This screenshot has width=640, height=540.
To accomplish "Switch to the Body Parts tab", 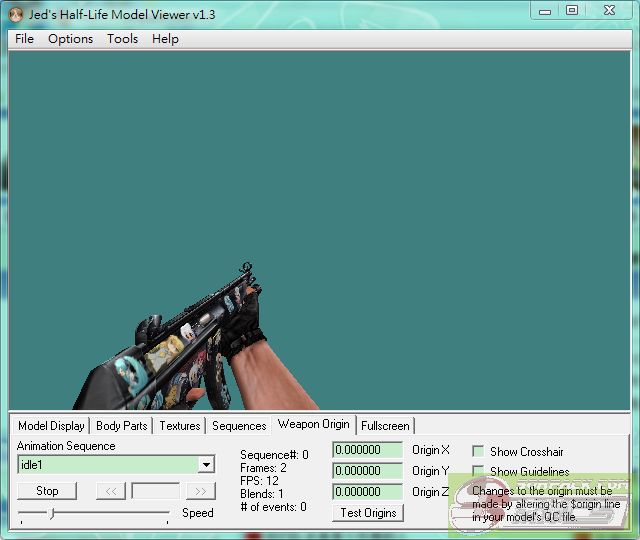I will coord(121,426).
